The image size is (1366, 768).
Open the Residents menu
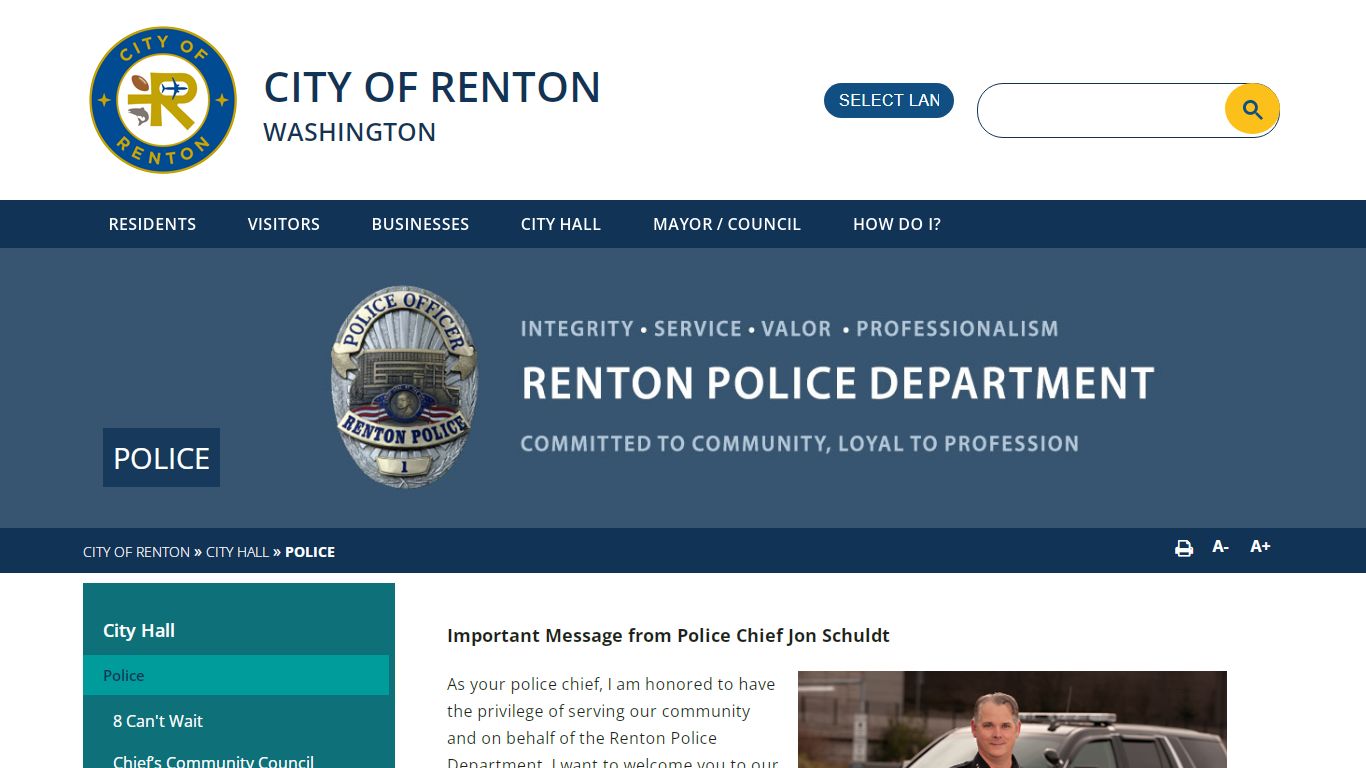pyautogui.click(x=152, y=224)
